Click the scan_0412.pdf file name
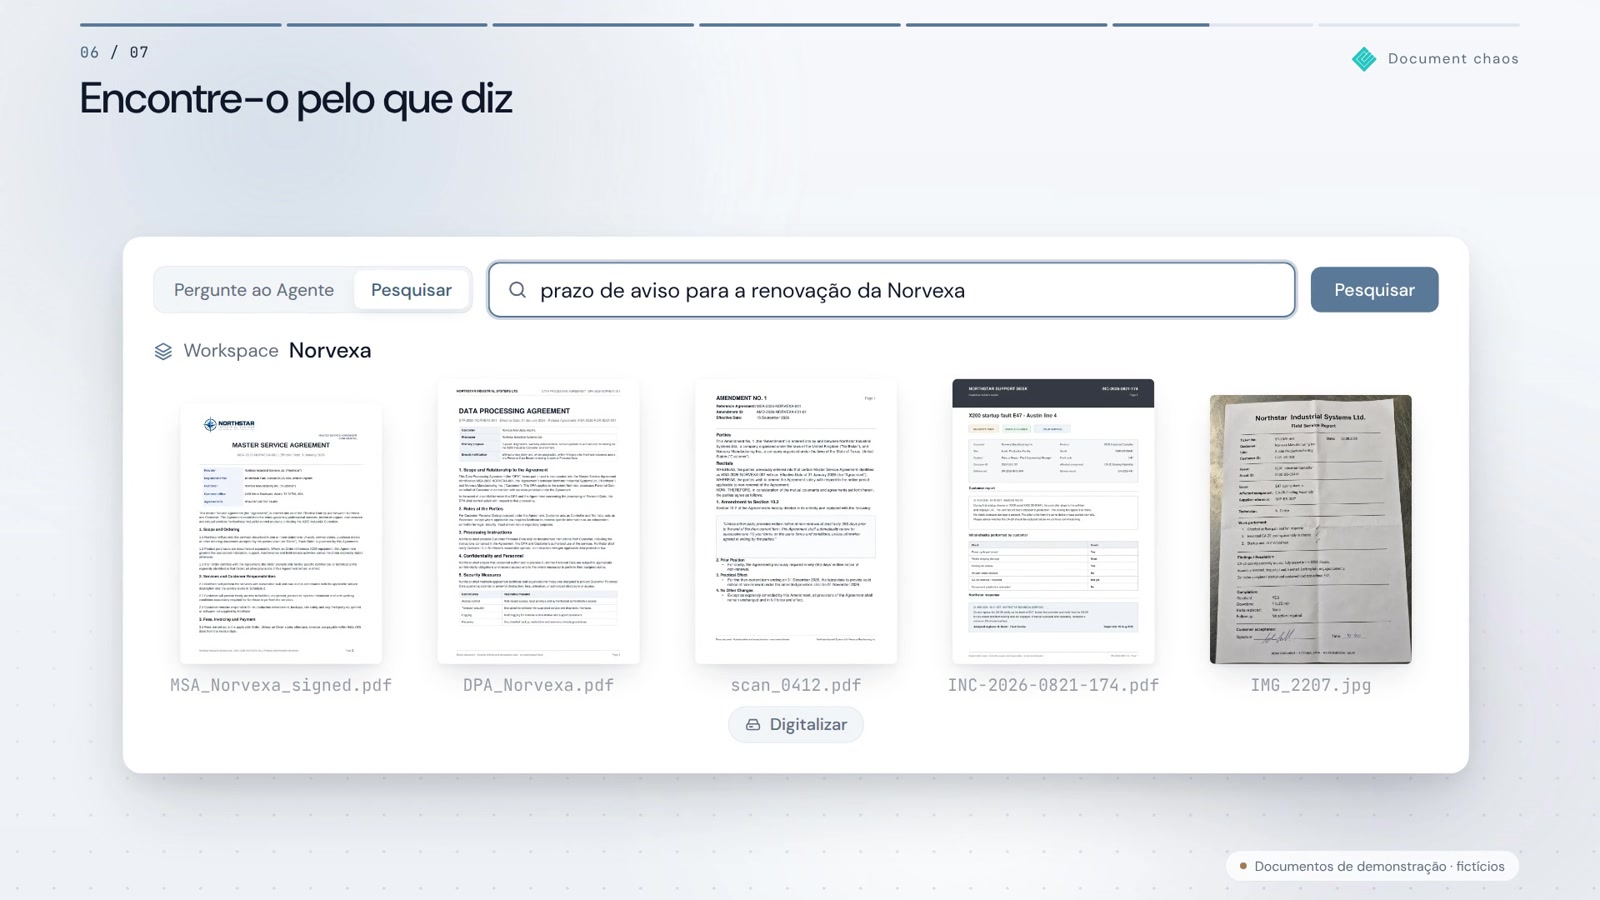The image size is (1600, 900). tap(796, 685)
